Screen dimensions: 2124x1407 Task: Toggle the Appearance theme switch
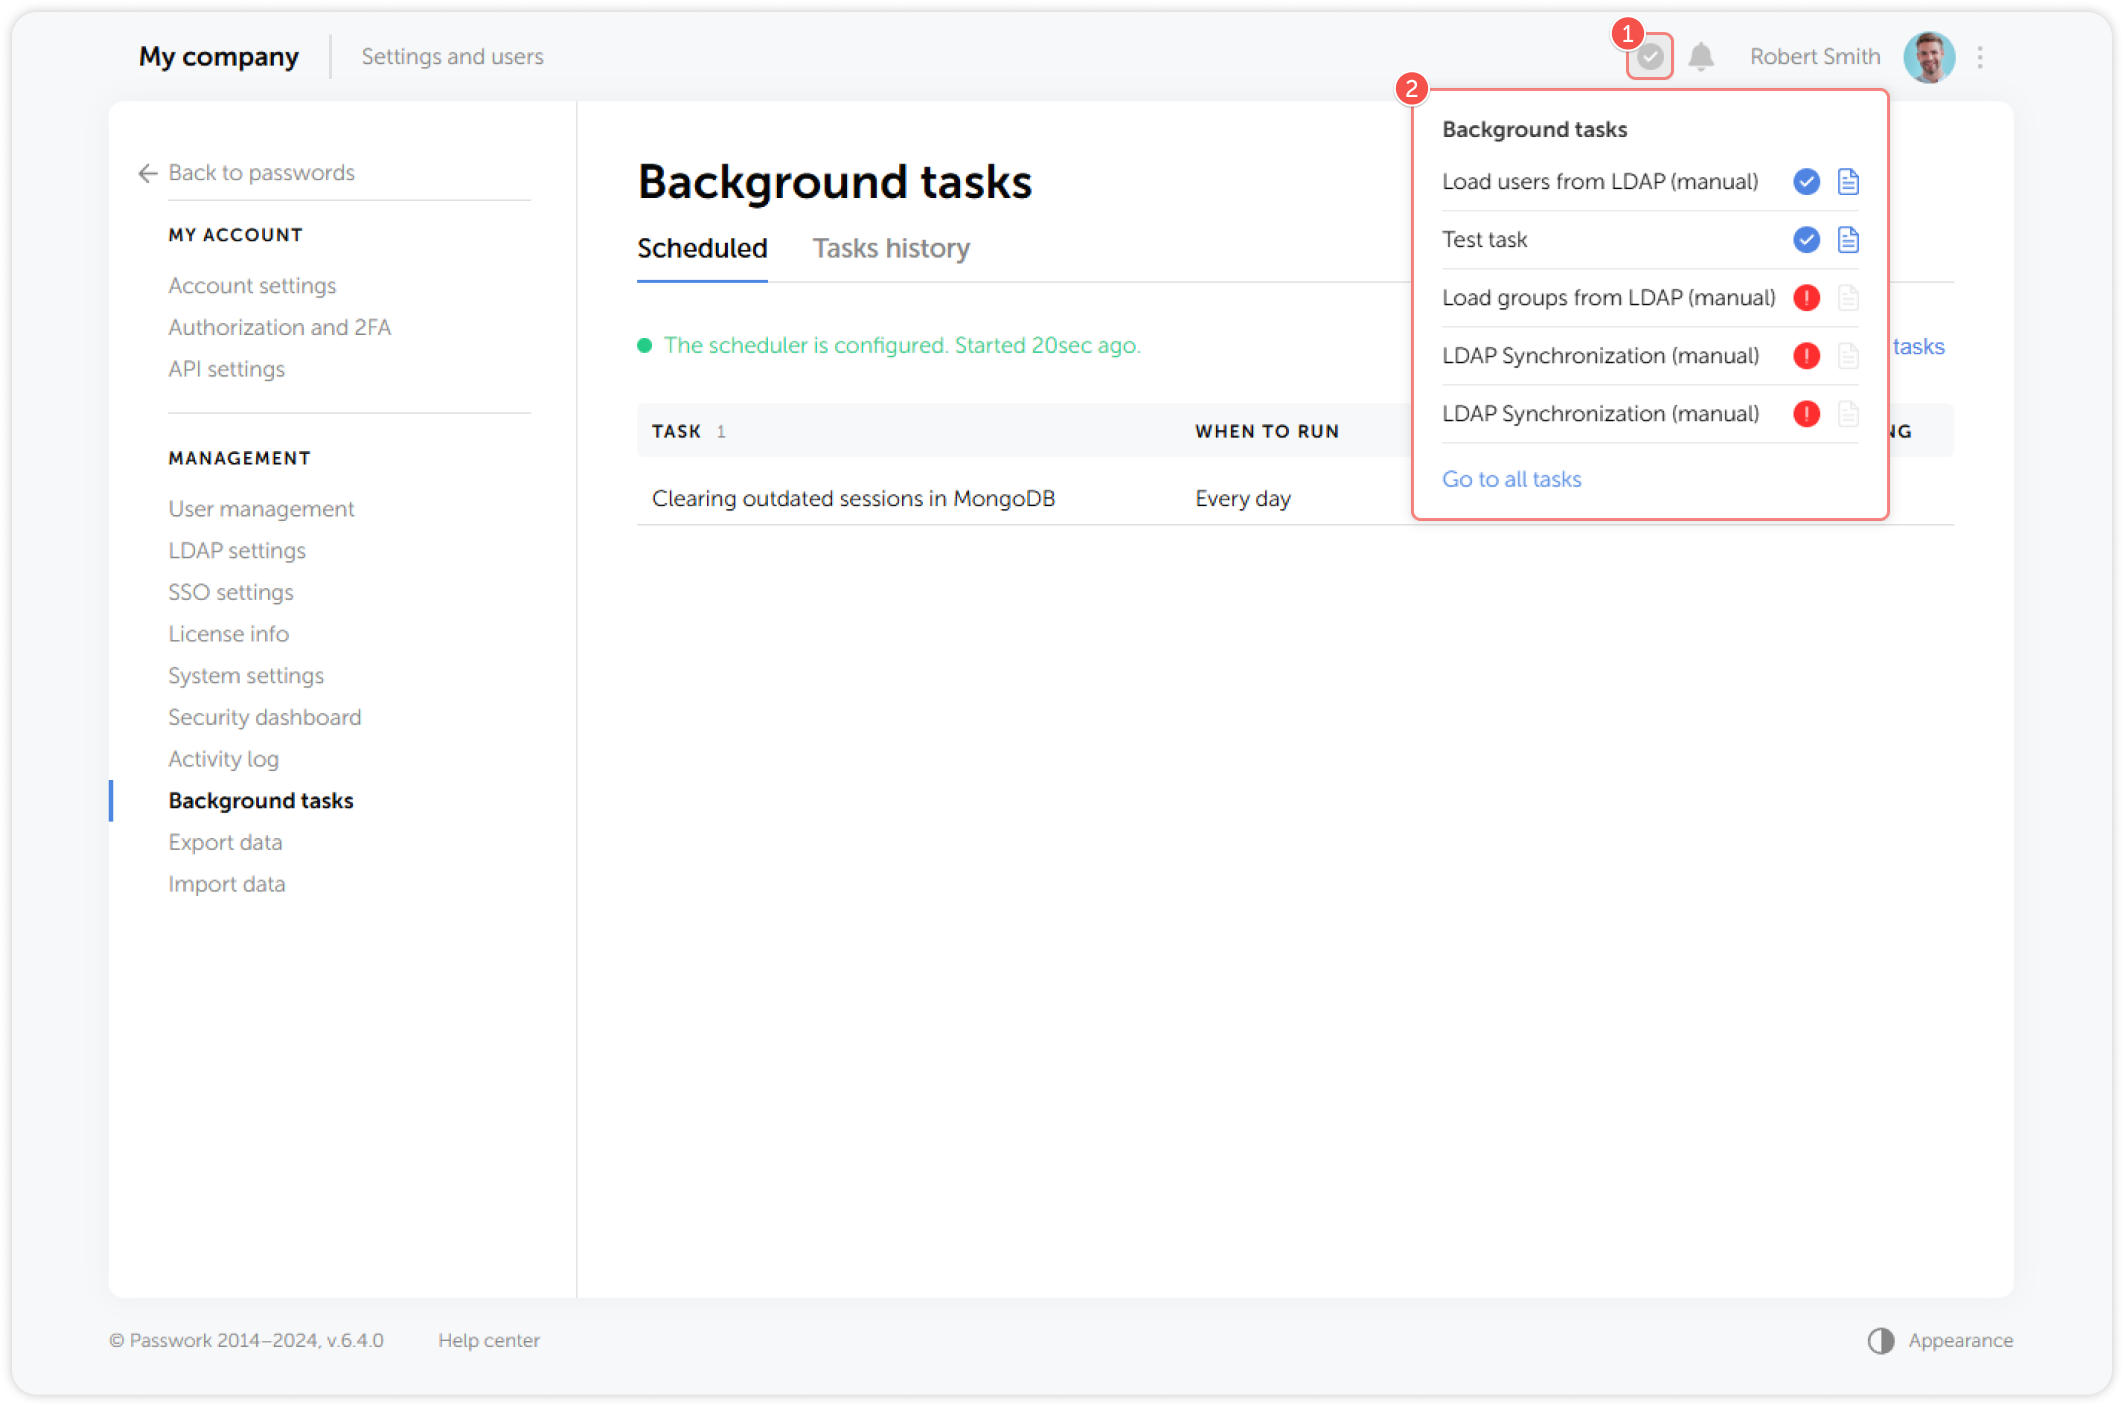pyautogui.click(x=1881, y=1340)
